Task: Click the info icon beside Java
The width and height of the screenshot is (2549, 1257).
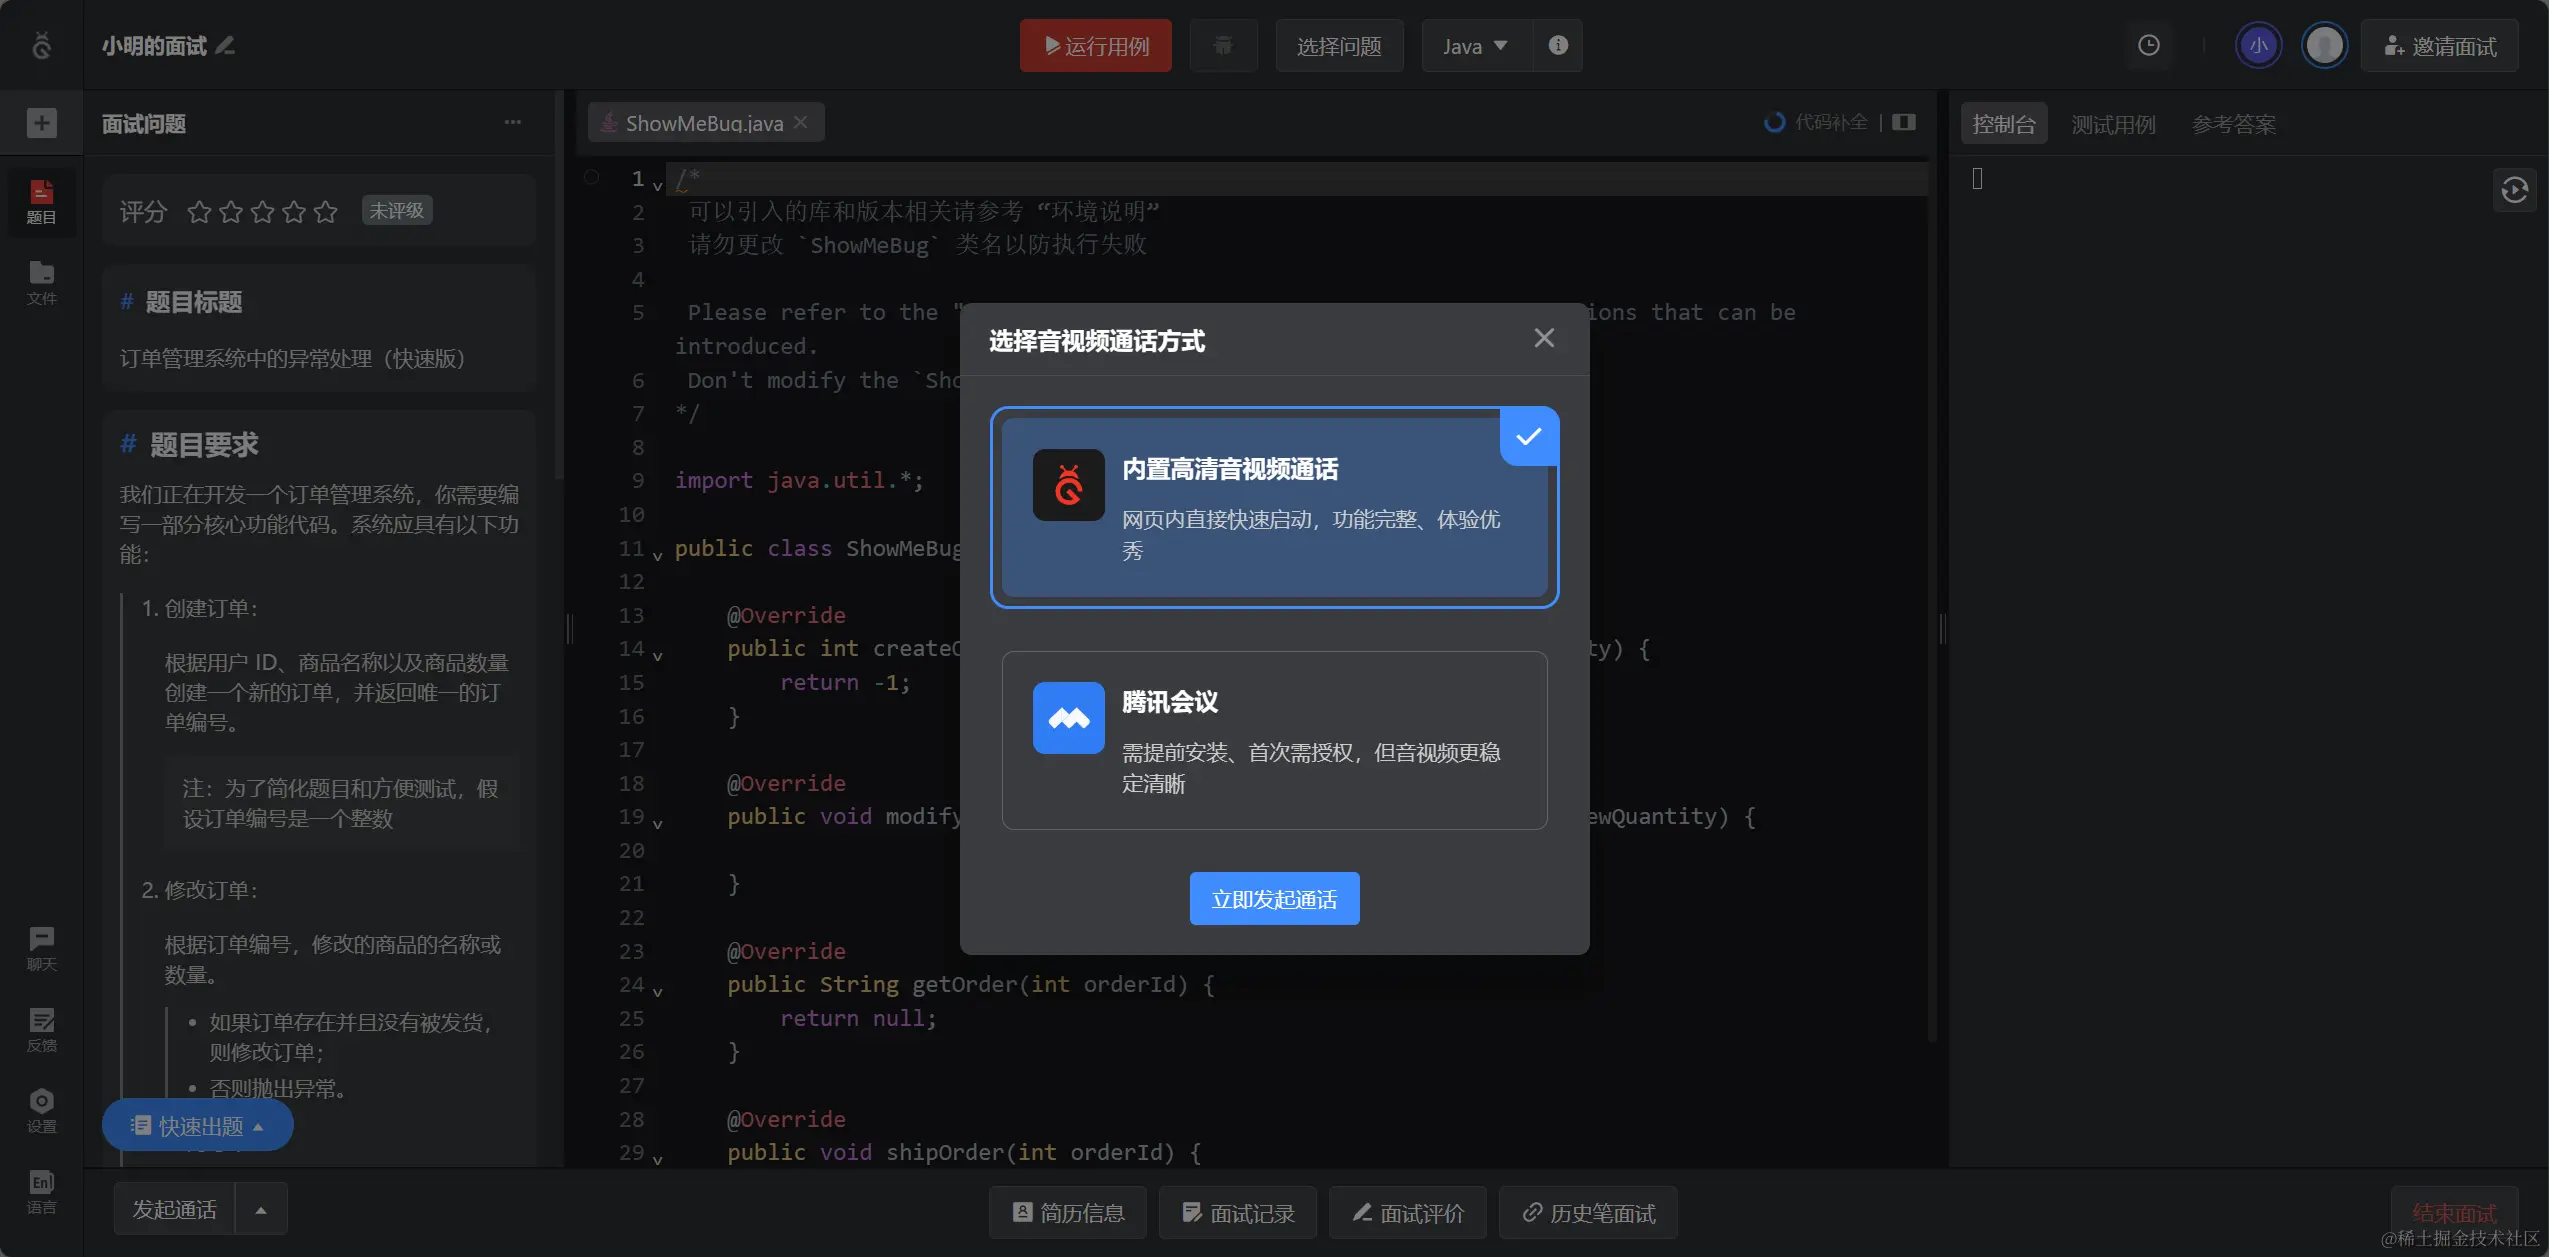Action: pos(1557,46)
